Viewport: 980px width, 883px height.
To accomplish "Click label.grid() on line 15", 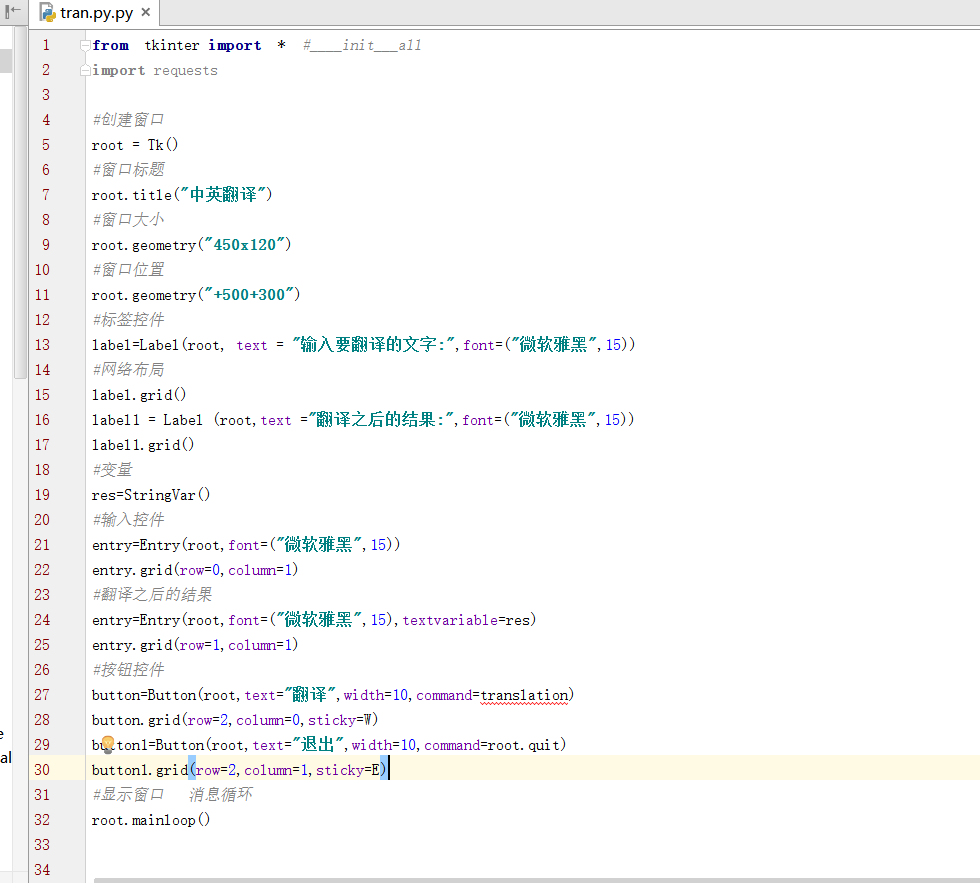I will point(139,395).
